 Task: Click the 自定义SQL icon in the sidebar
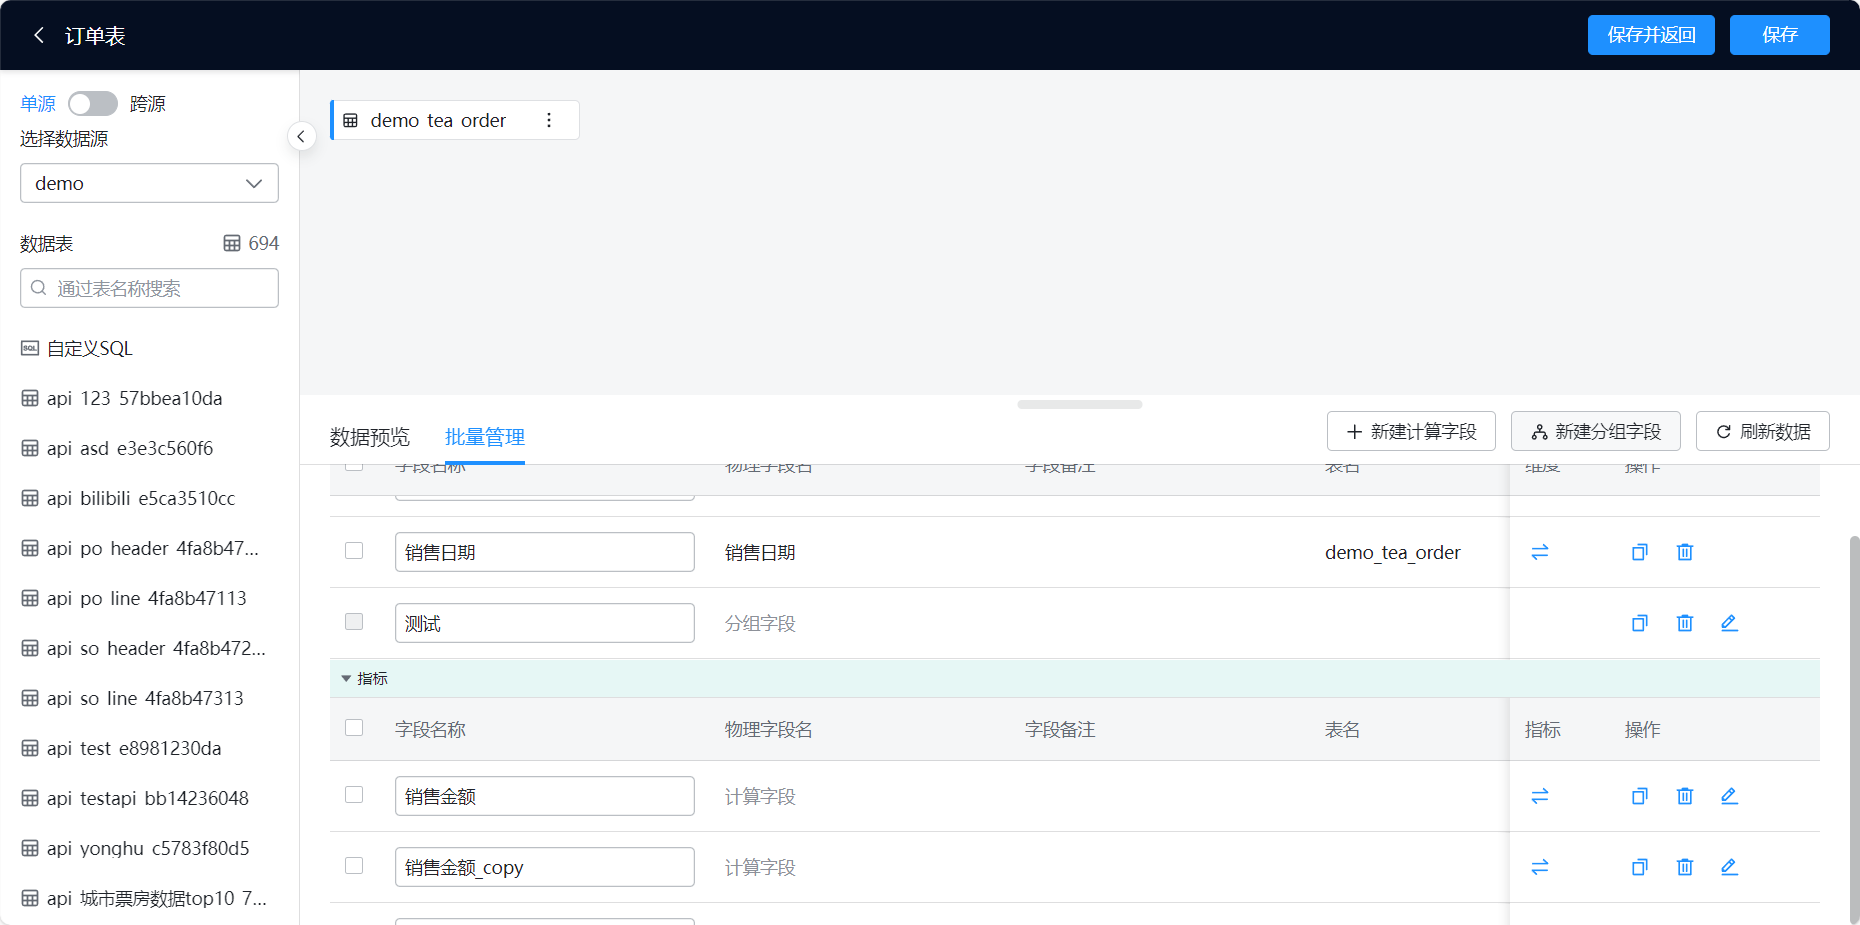click(30, 348)
